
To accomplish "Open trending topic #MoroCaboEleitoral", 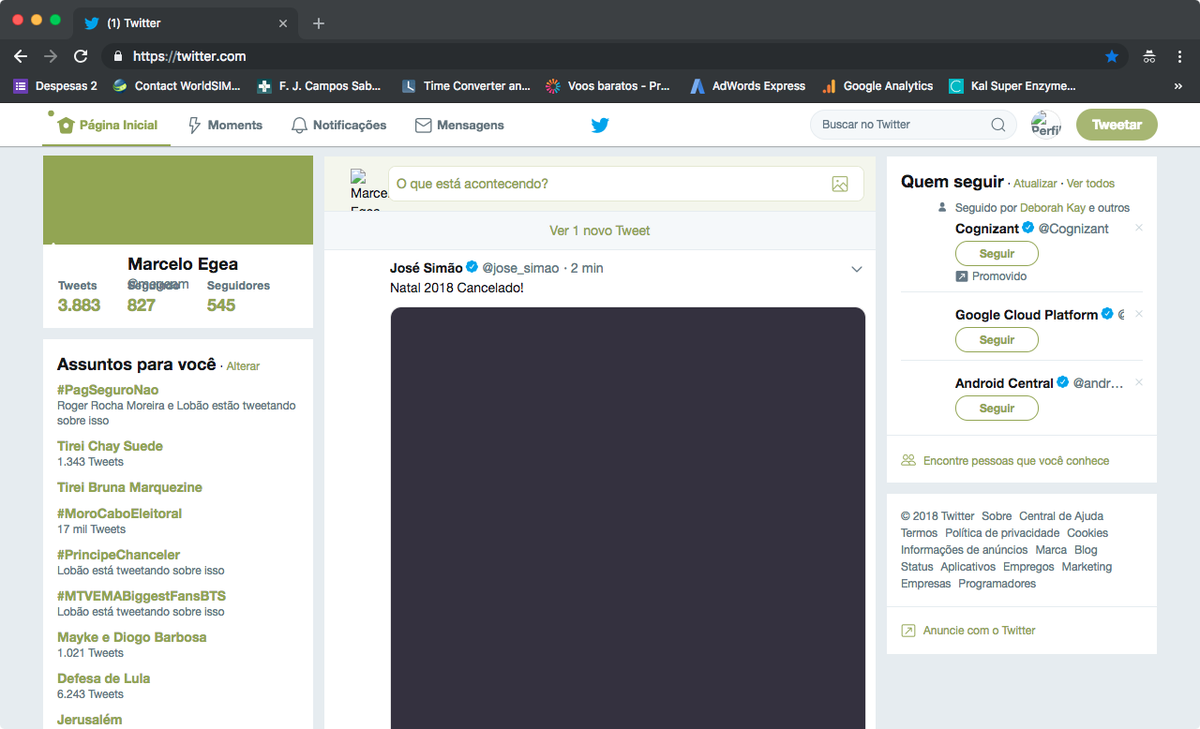I will coord(120,513).
